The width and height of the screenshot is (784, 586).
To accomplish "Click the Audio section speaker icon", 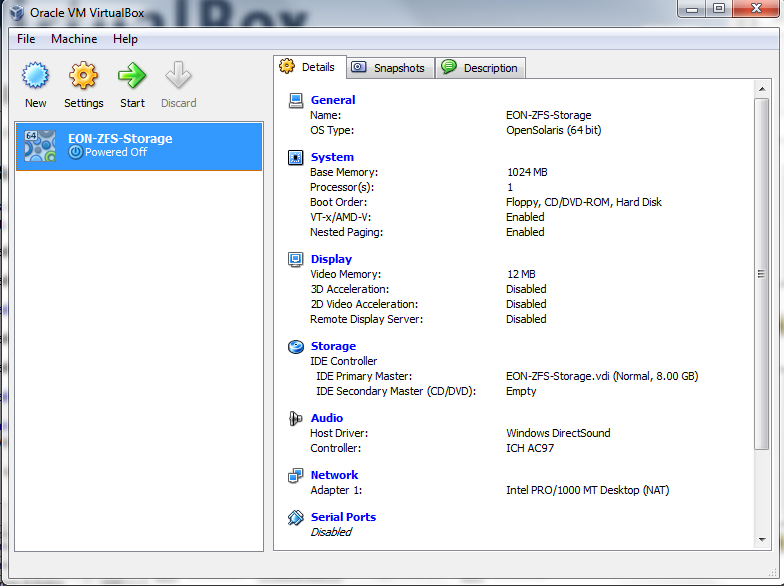I will tap(296, 418).
